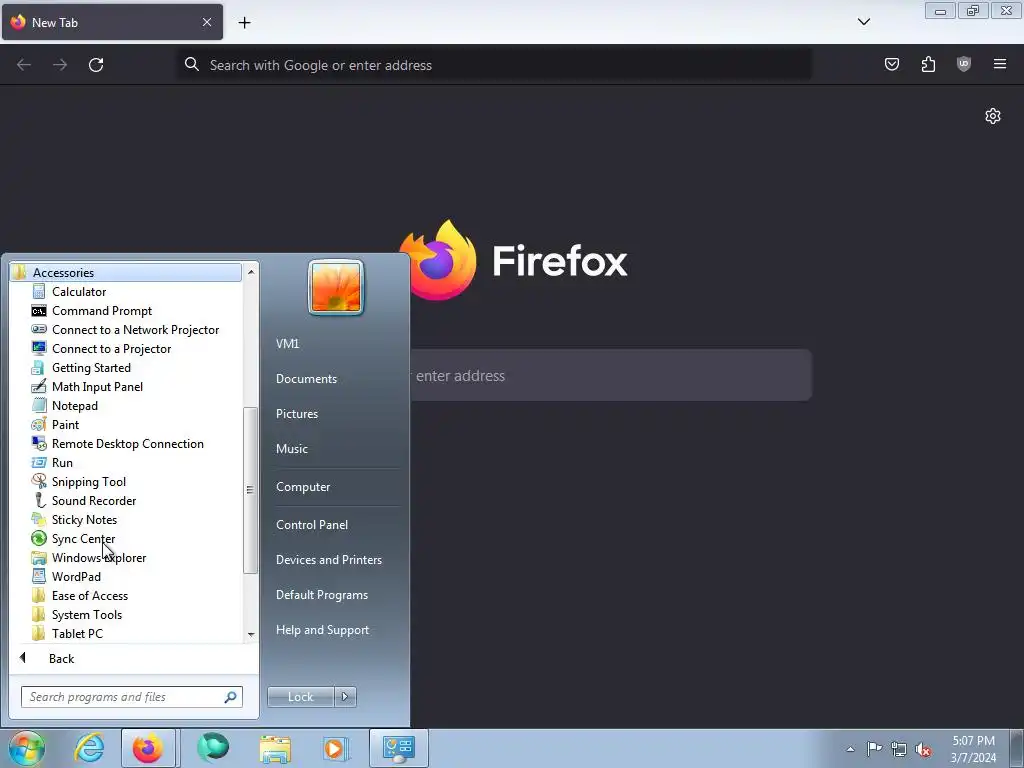The height and width of the screenshot is (768, 1024).
Task: Open Windows Media Player on taskbar
Action: click(336, 748)
